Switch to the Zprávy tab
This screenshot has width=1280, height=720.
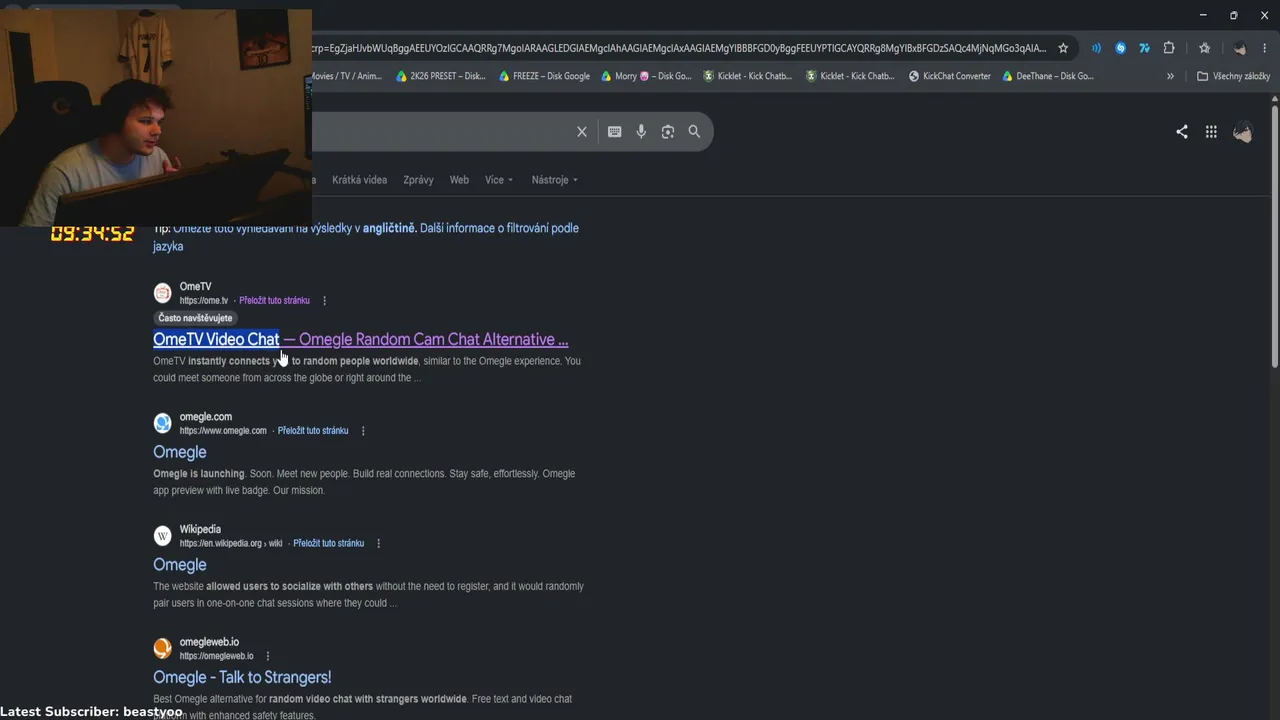coord(418,180)
